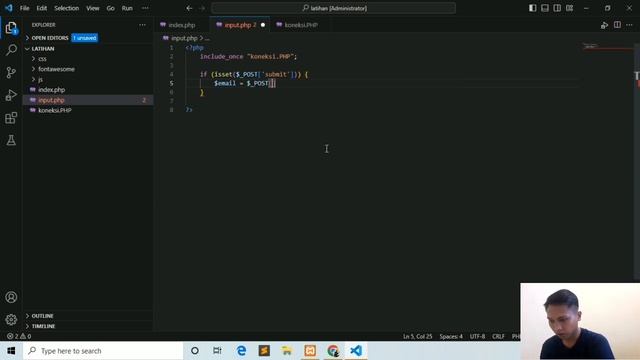640x360 pixels.
Task: Click Ln 5, Col 25 in status bar
Action: click(418, 336)
